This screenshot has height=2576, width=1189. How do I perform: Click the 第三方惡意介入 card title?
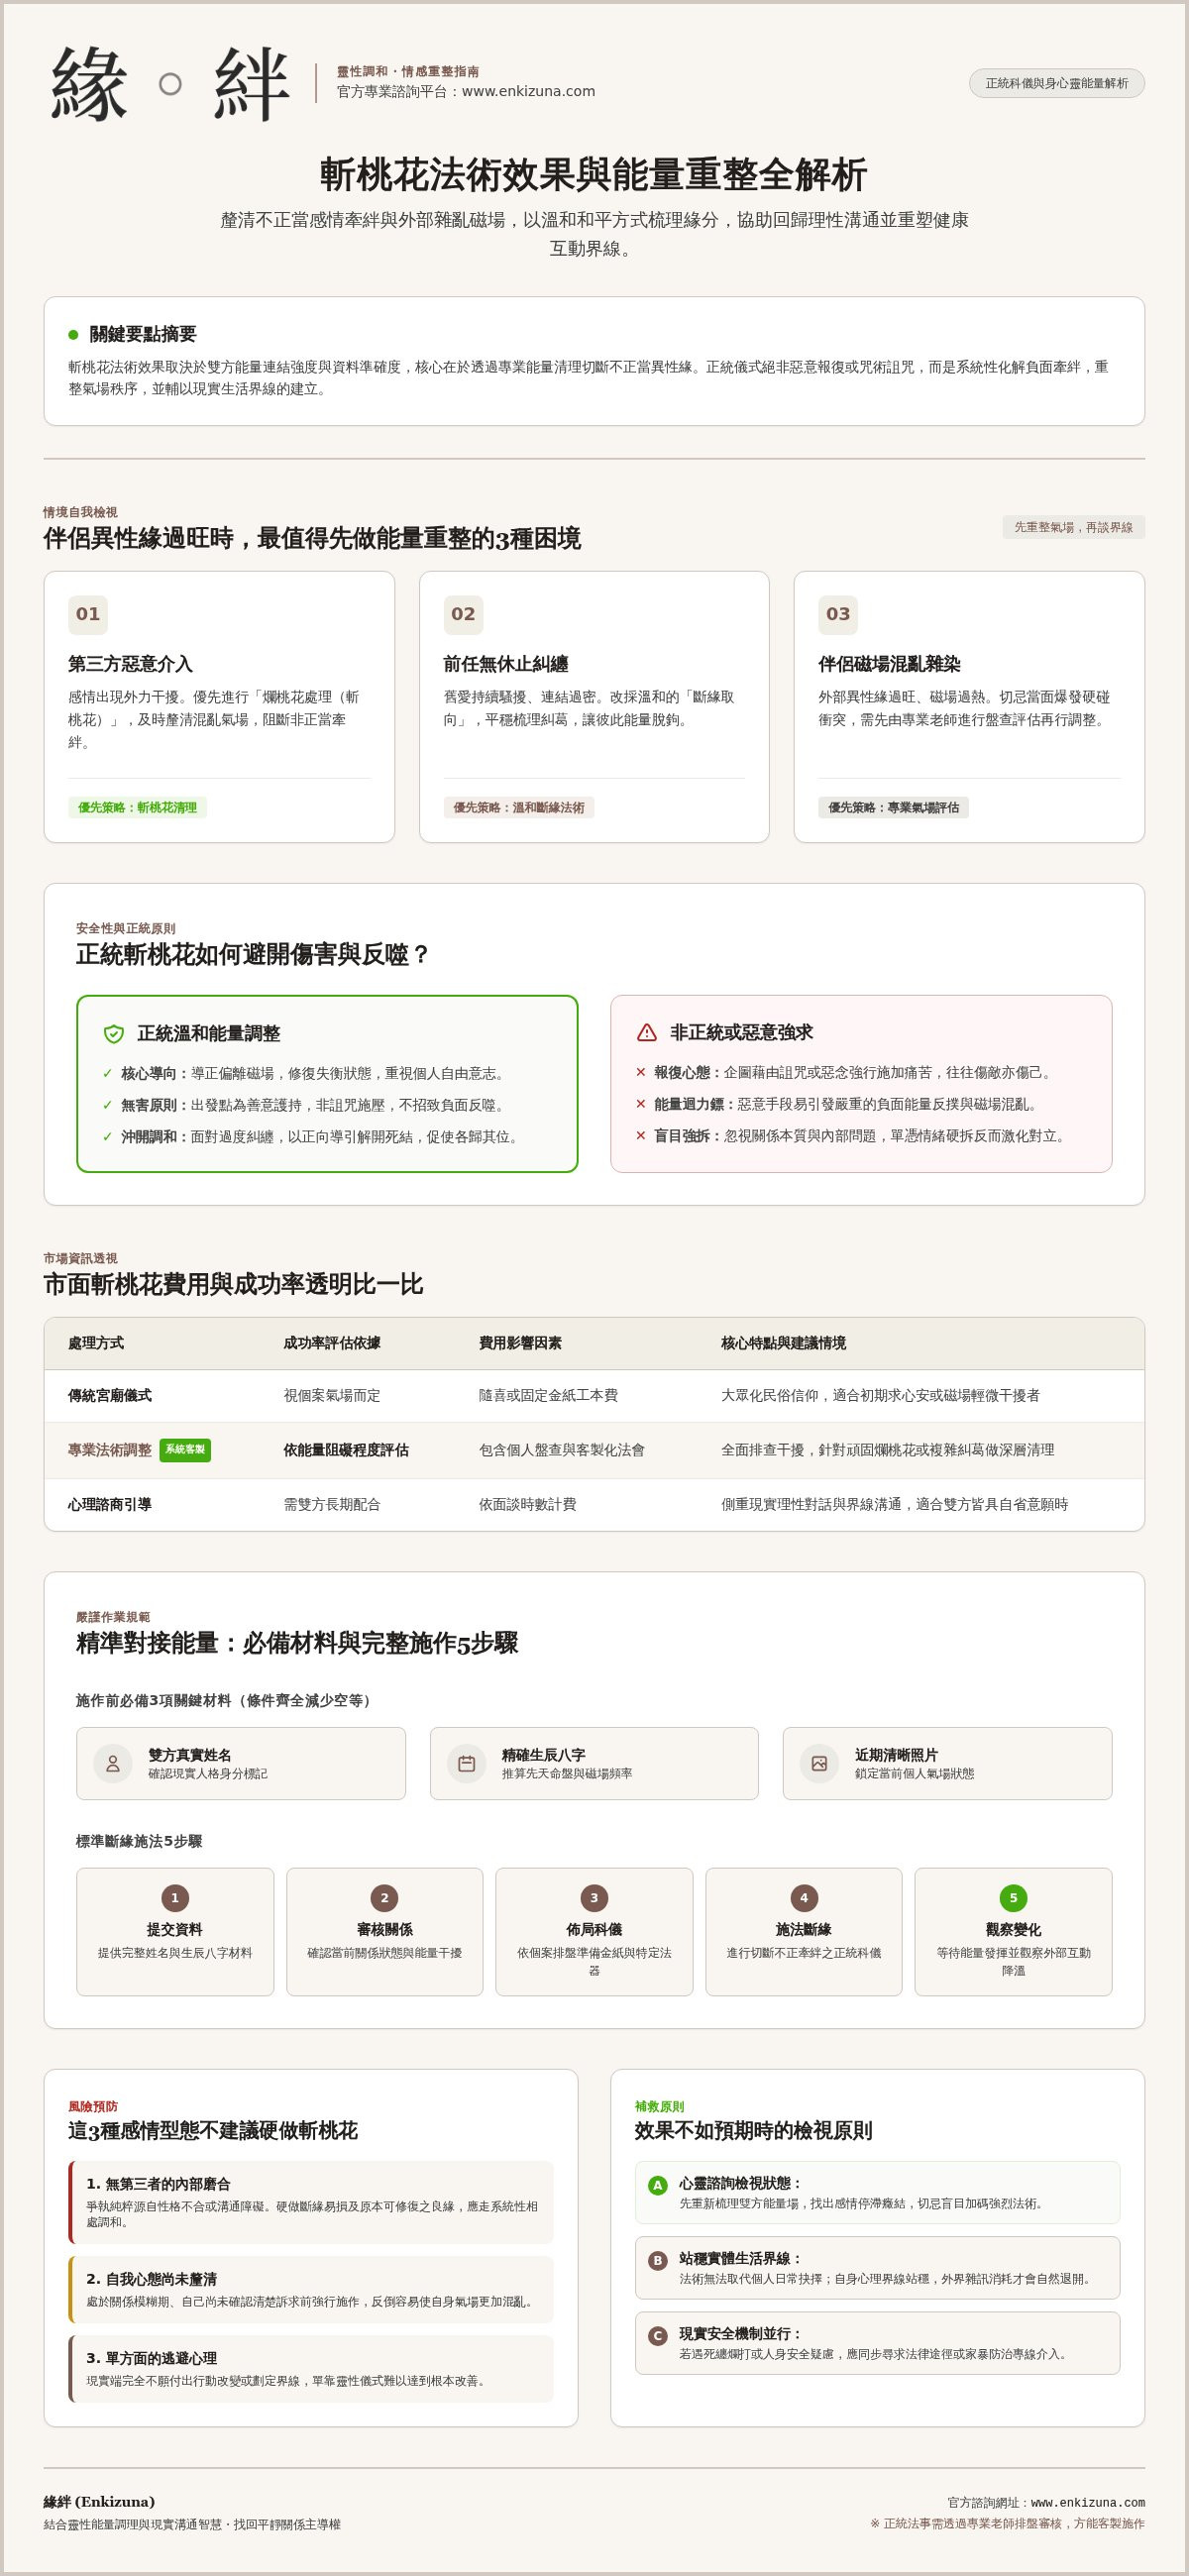tap(130, 664)
